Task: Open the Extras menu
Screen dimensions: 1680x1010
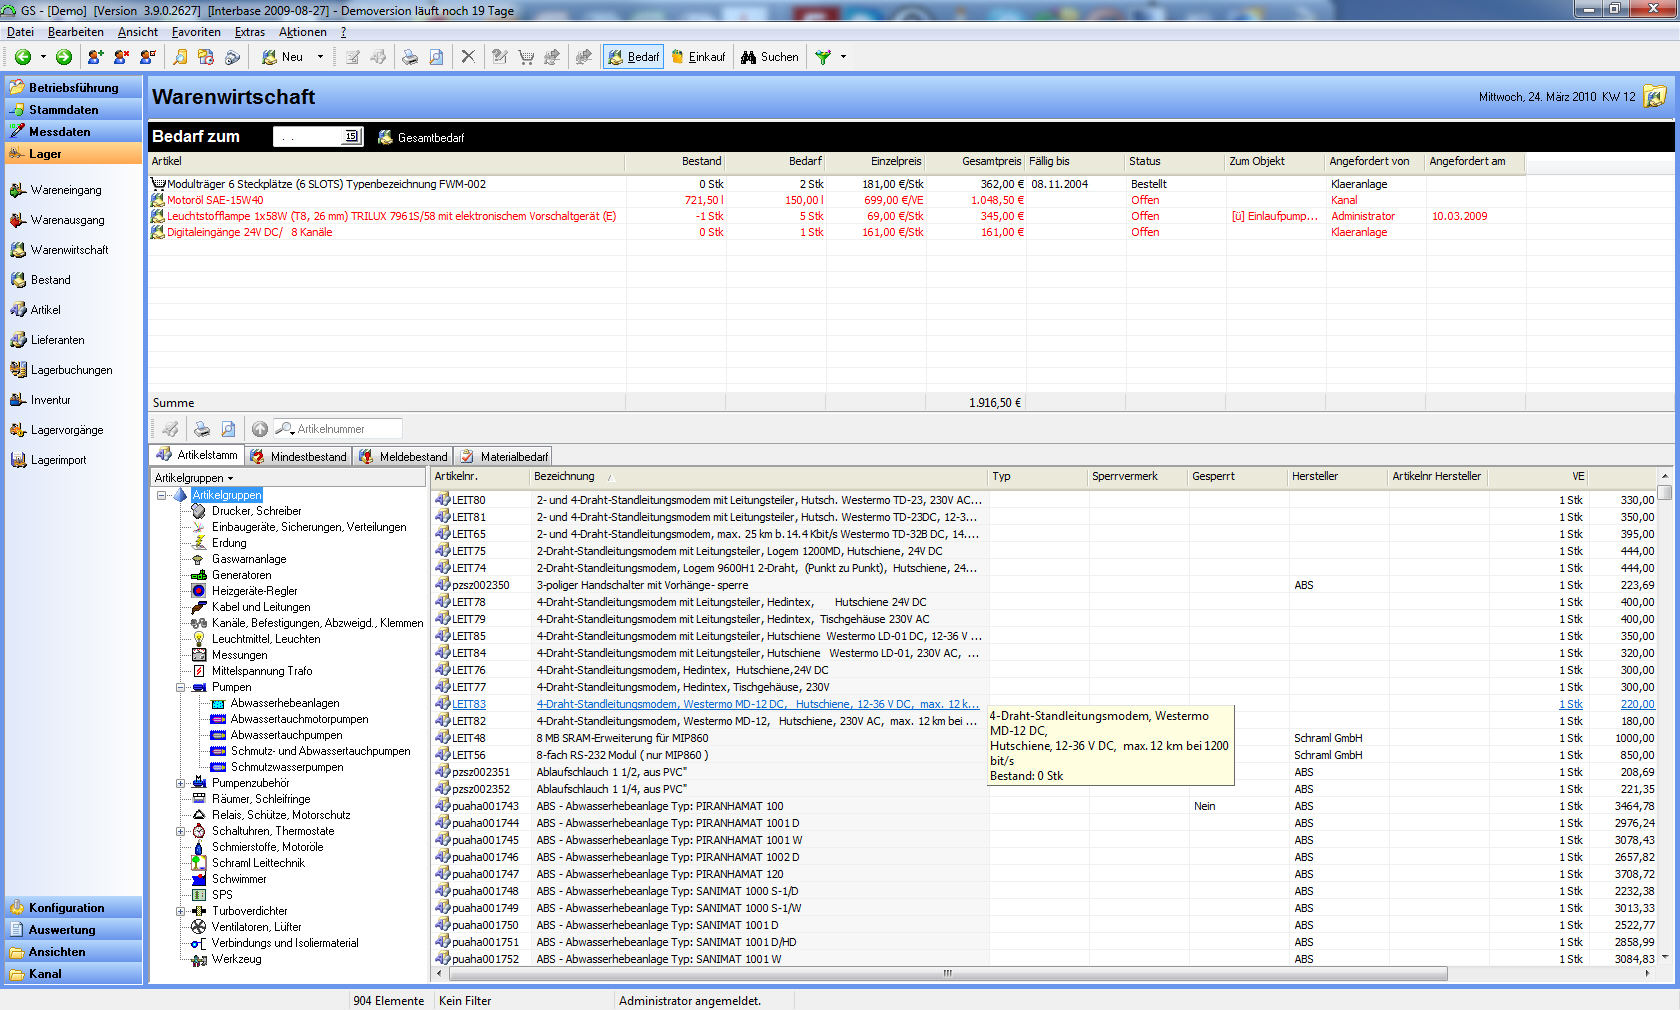Action: point(249,32)
